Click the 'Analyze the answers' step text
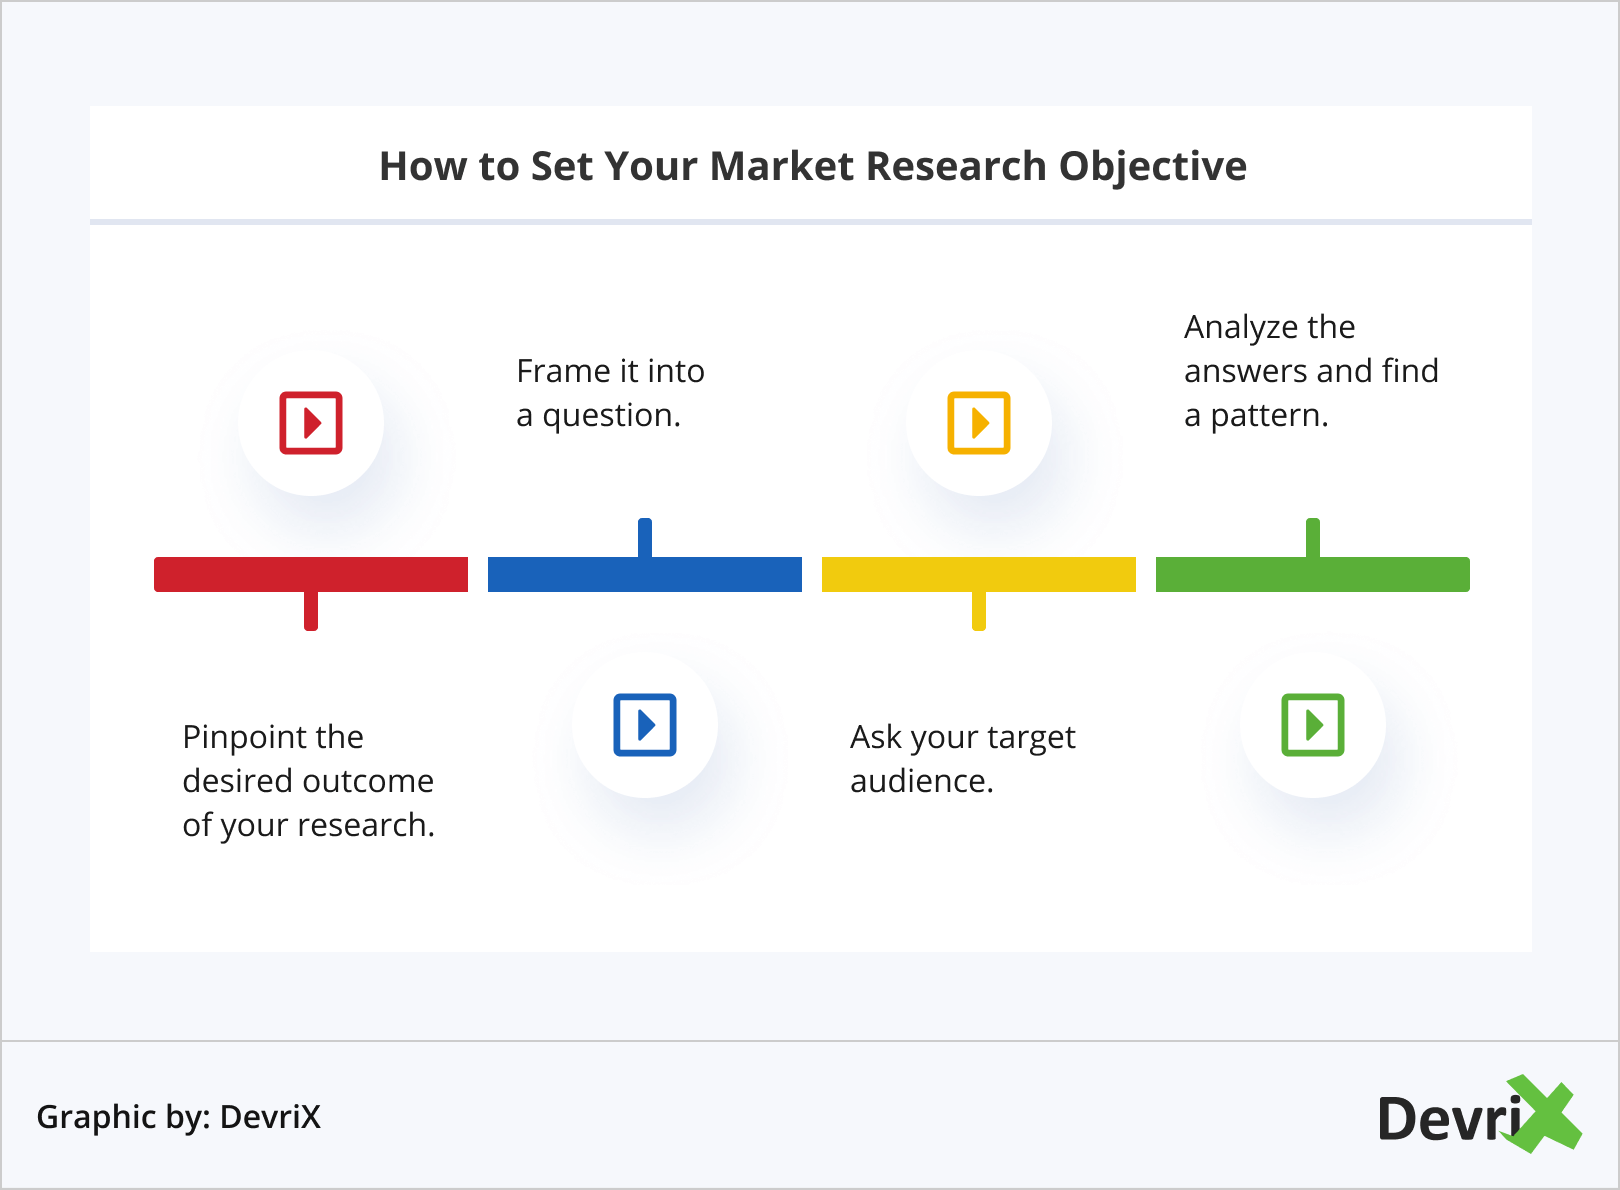Image resolution: width=1620 pixels, height=1190 pixels. 1310,371
